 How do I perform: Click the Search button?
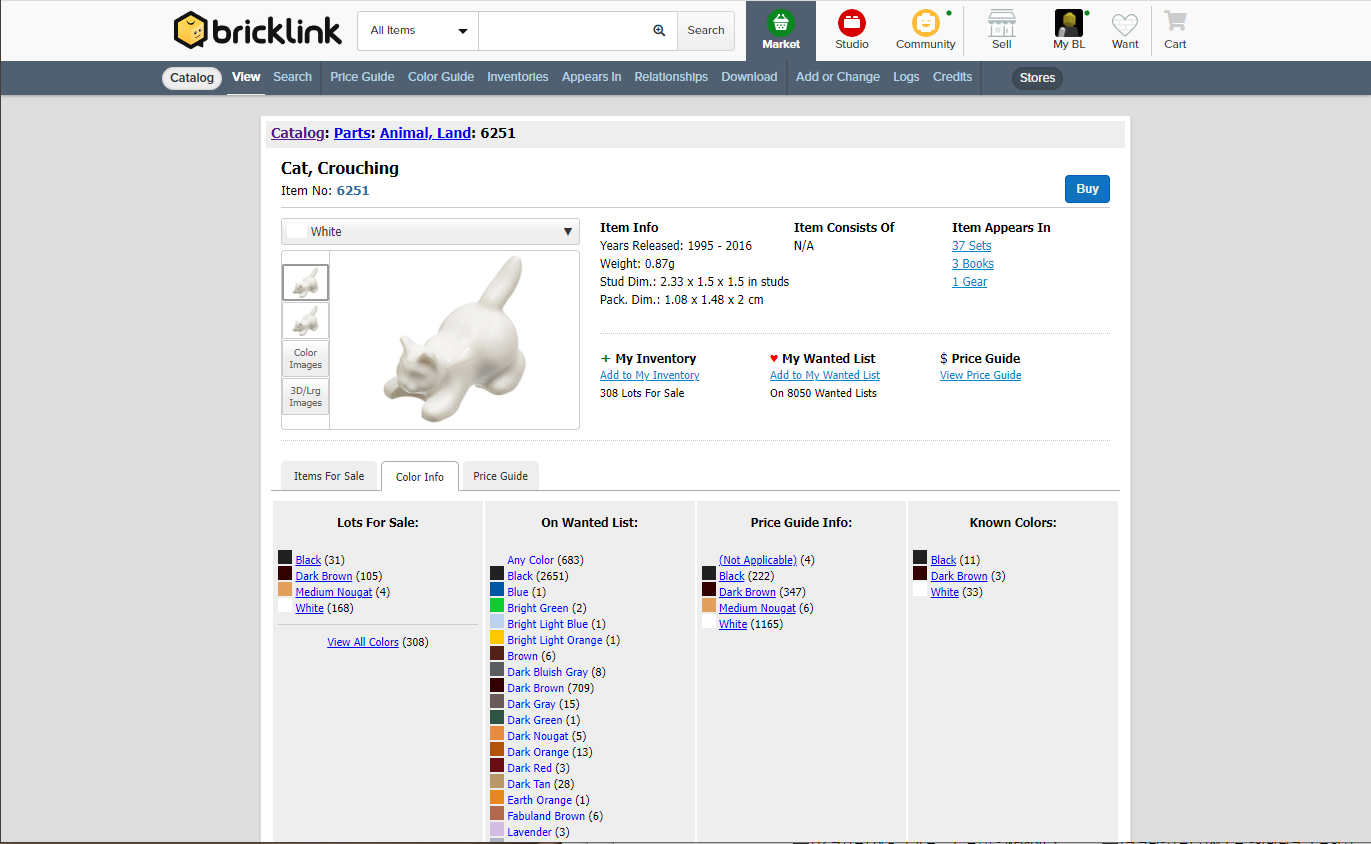pyautogui.click(x=706, y=31)
